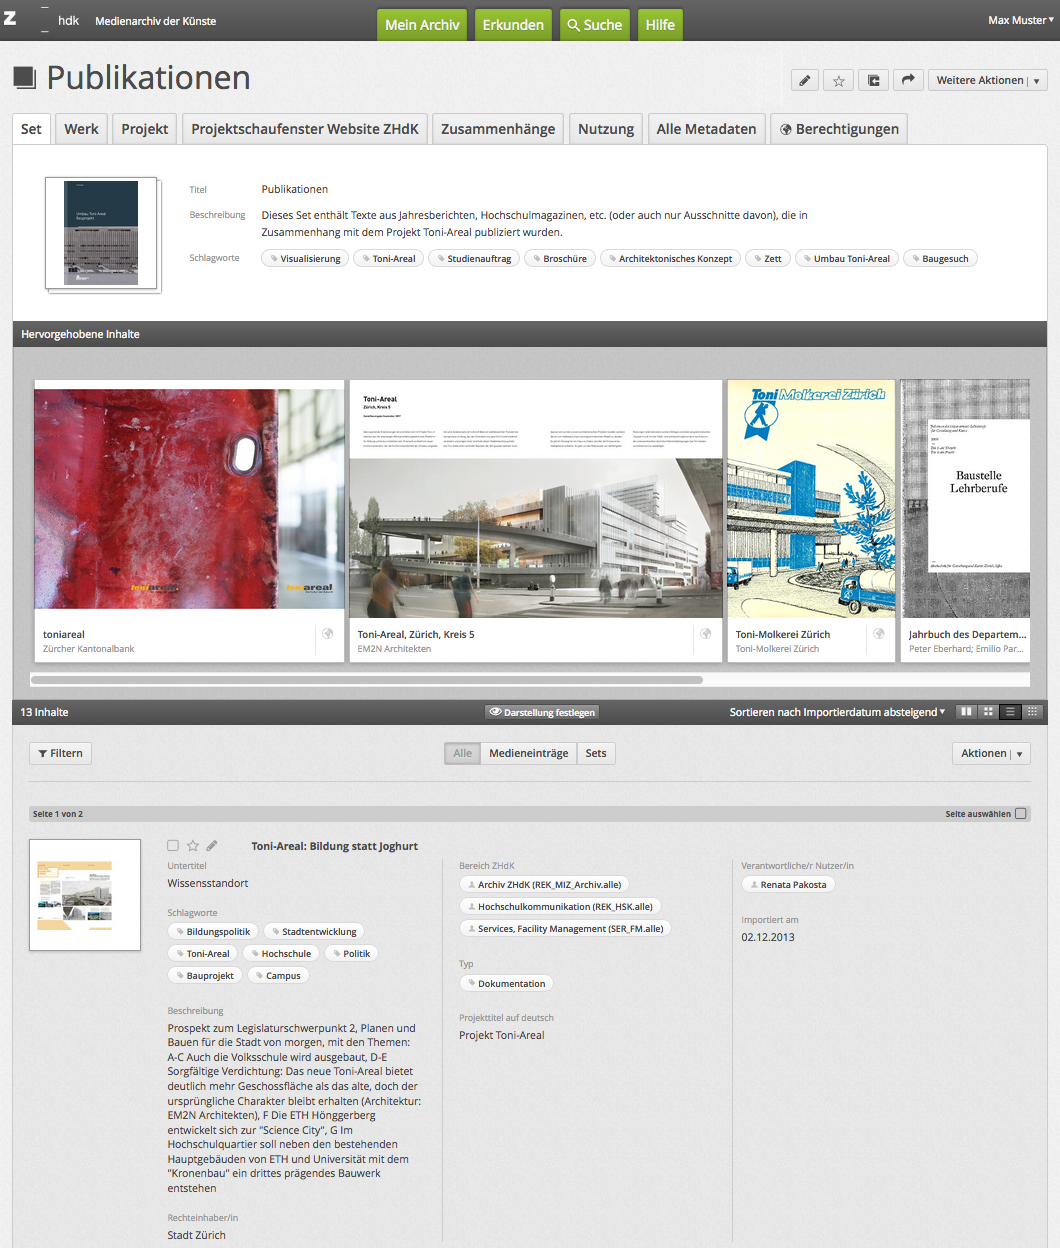This screenshot has height=1248, width=1060.
Task: Toggle 'Darstellung festlegen' eye button
Action: pos(541,713)
